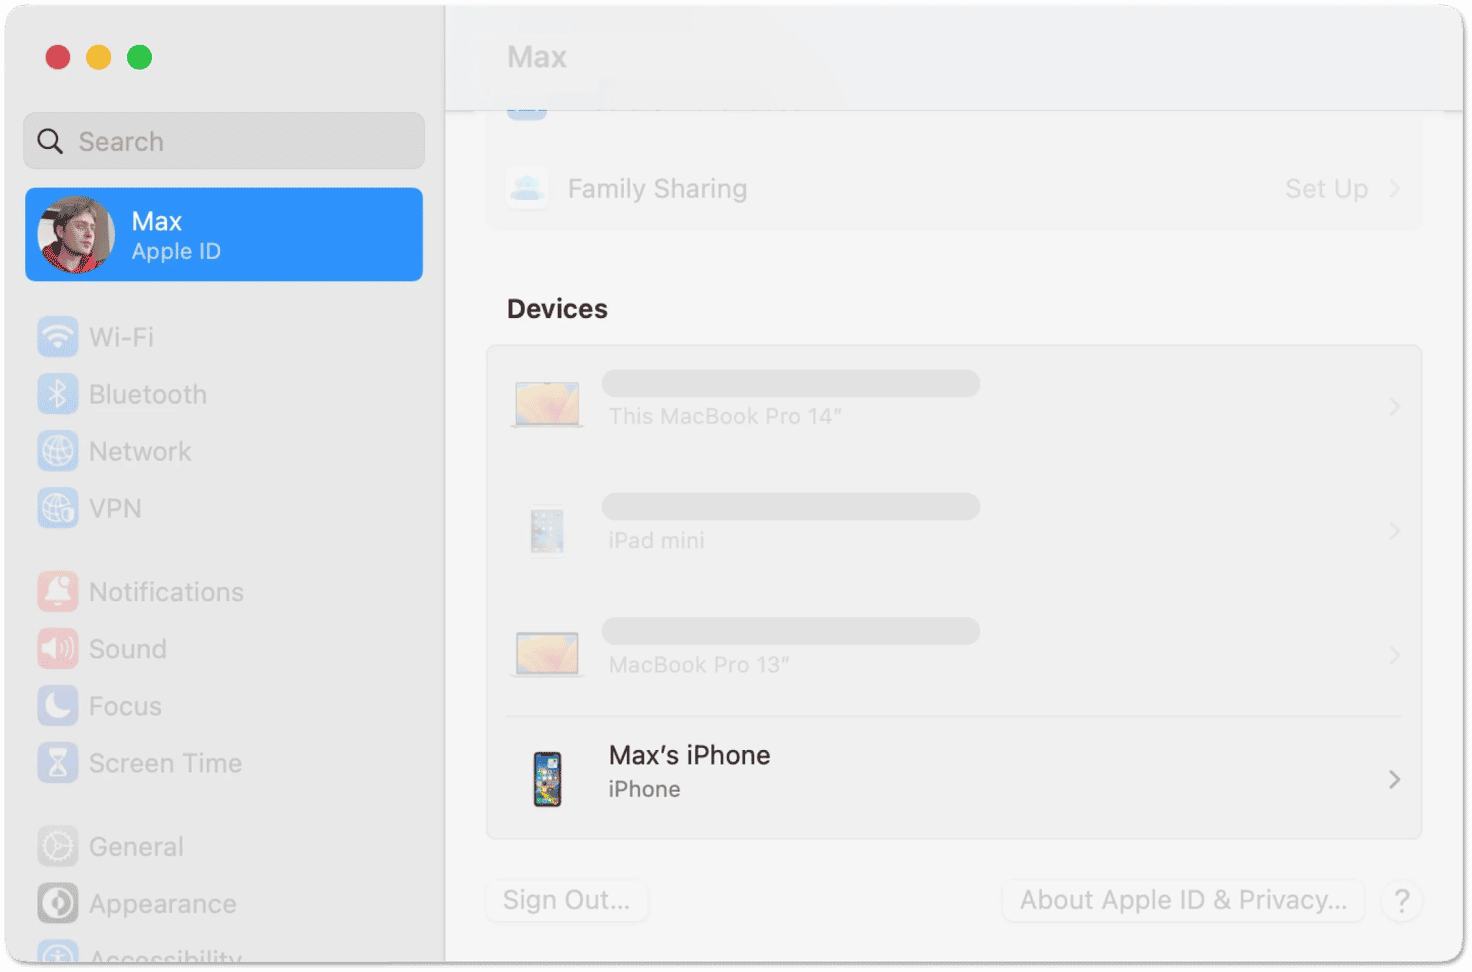Open Appearance settings label
Viewport: 1472px width, 972px height.
(163, 904)
